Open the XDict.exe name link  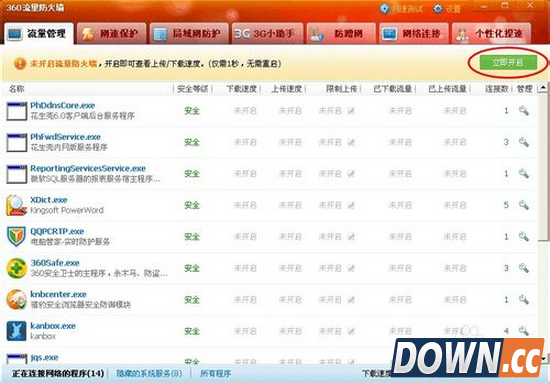tap(49, 200)
